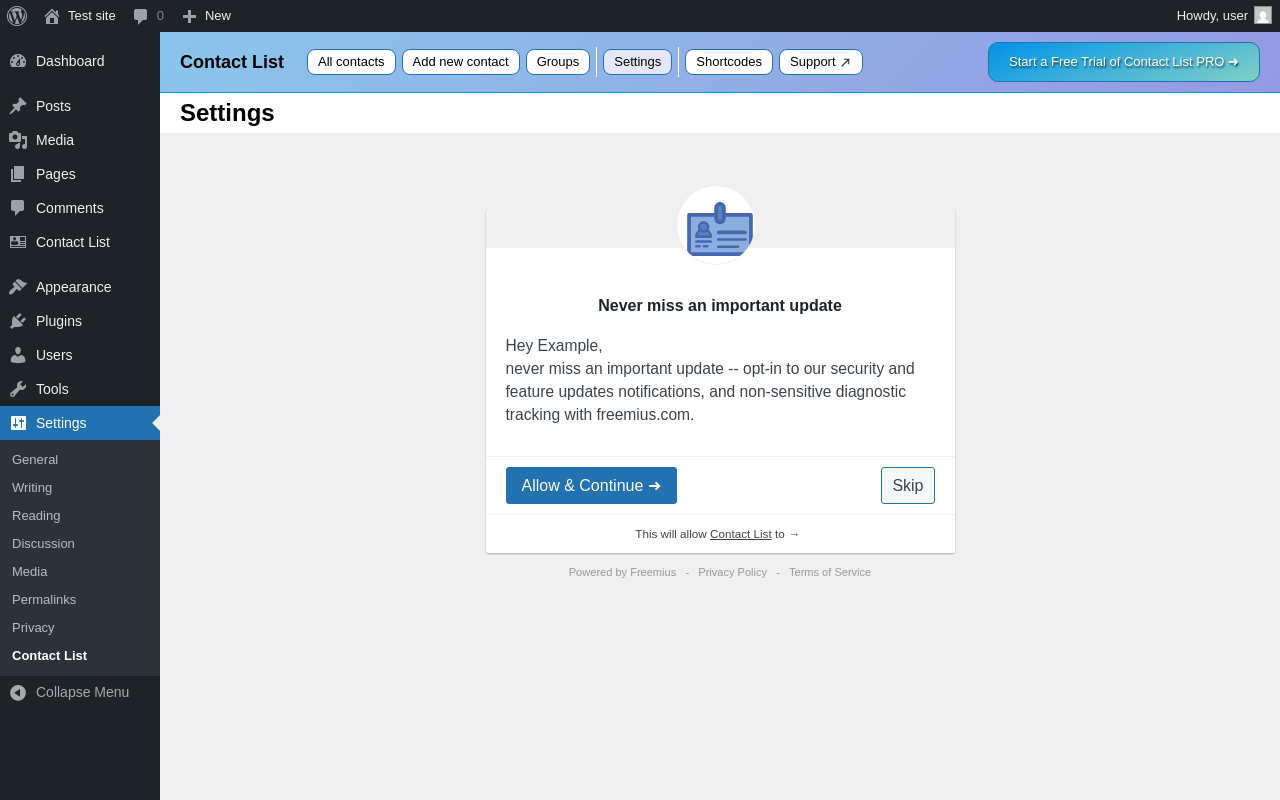Open Plugins menu item
The height and width of the screenshot is (800, 1280).
click(x=80, y=321)
